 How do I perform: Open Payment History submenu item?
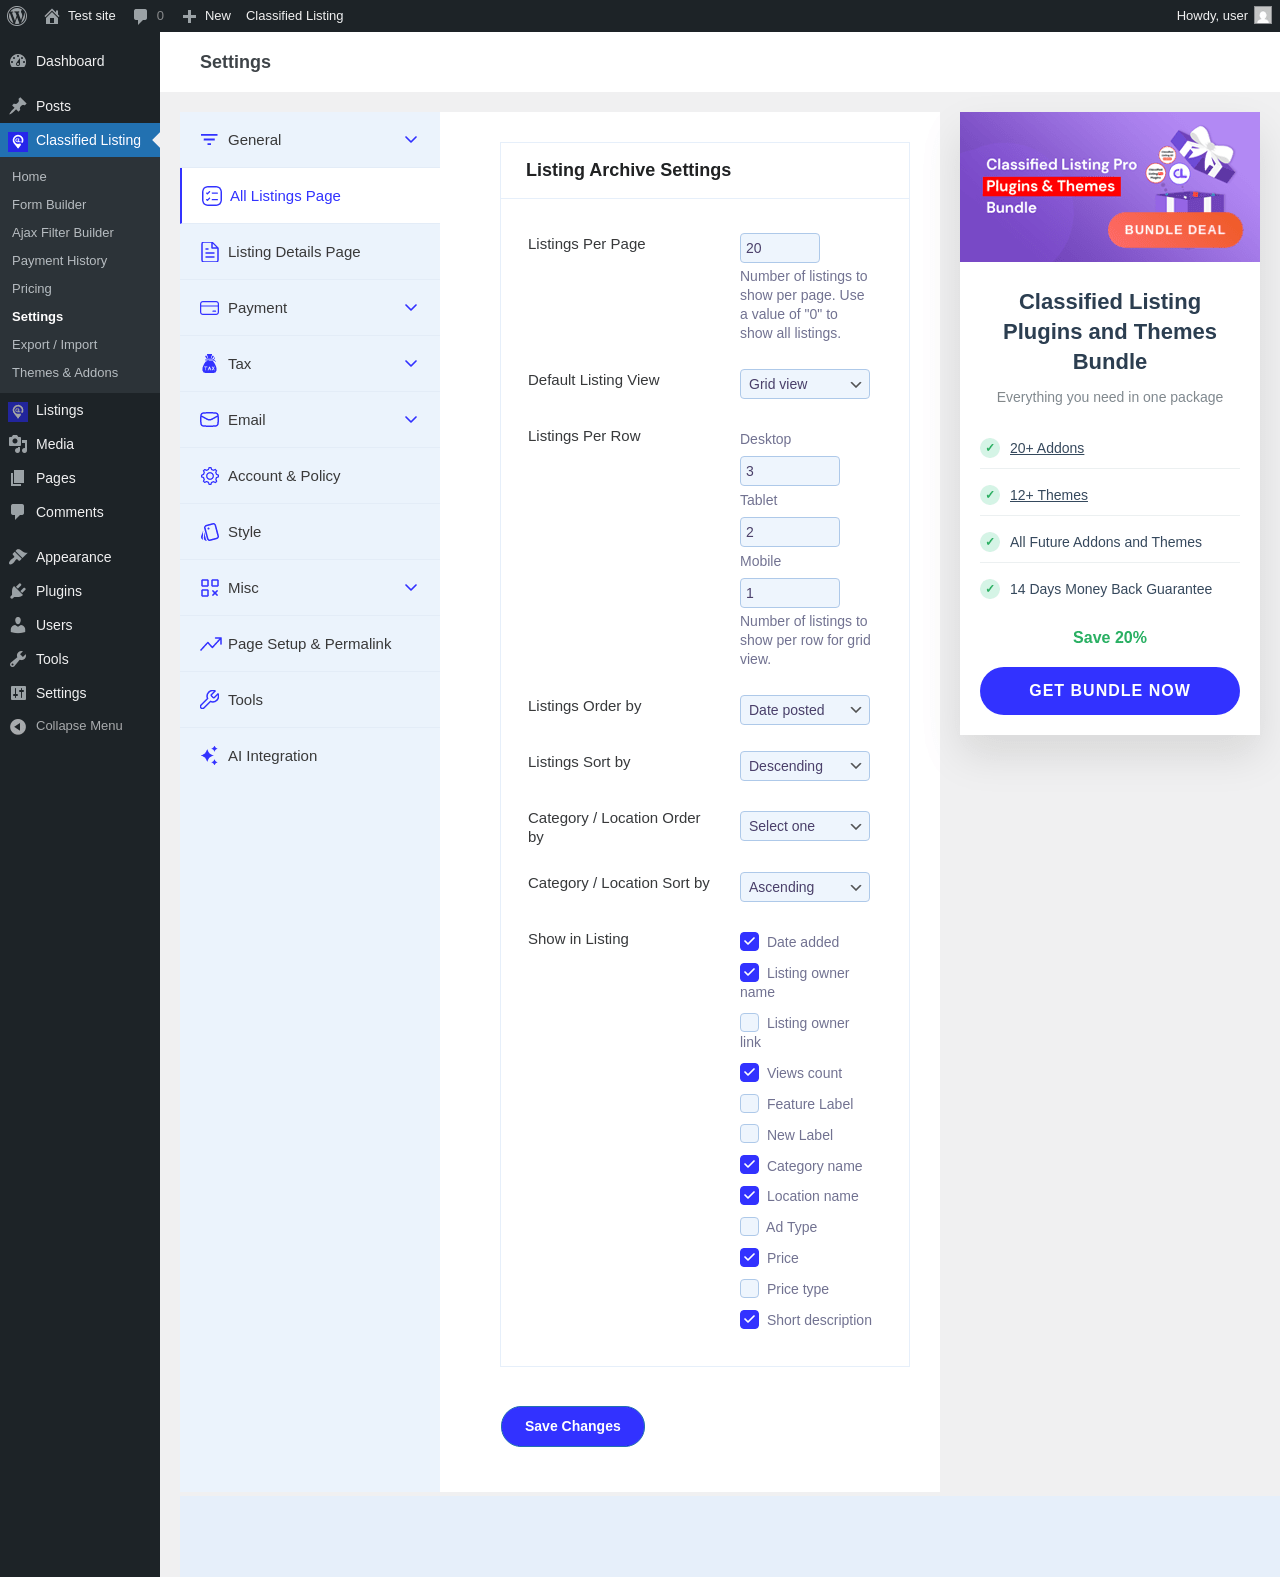[59, 261]
